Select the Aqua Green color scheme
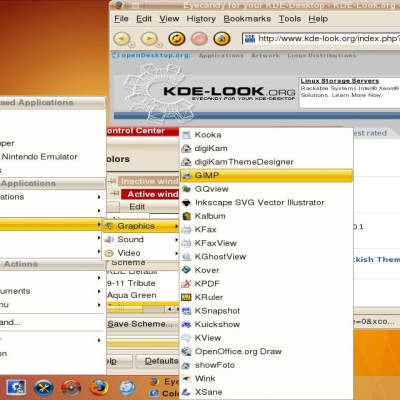The width and height of the screenshot is (400, 400). (x=132, y=295)
